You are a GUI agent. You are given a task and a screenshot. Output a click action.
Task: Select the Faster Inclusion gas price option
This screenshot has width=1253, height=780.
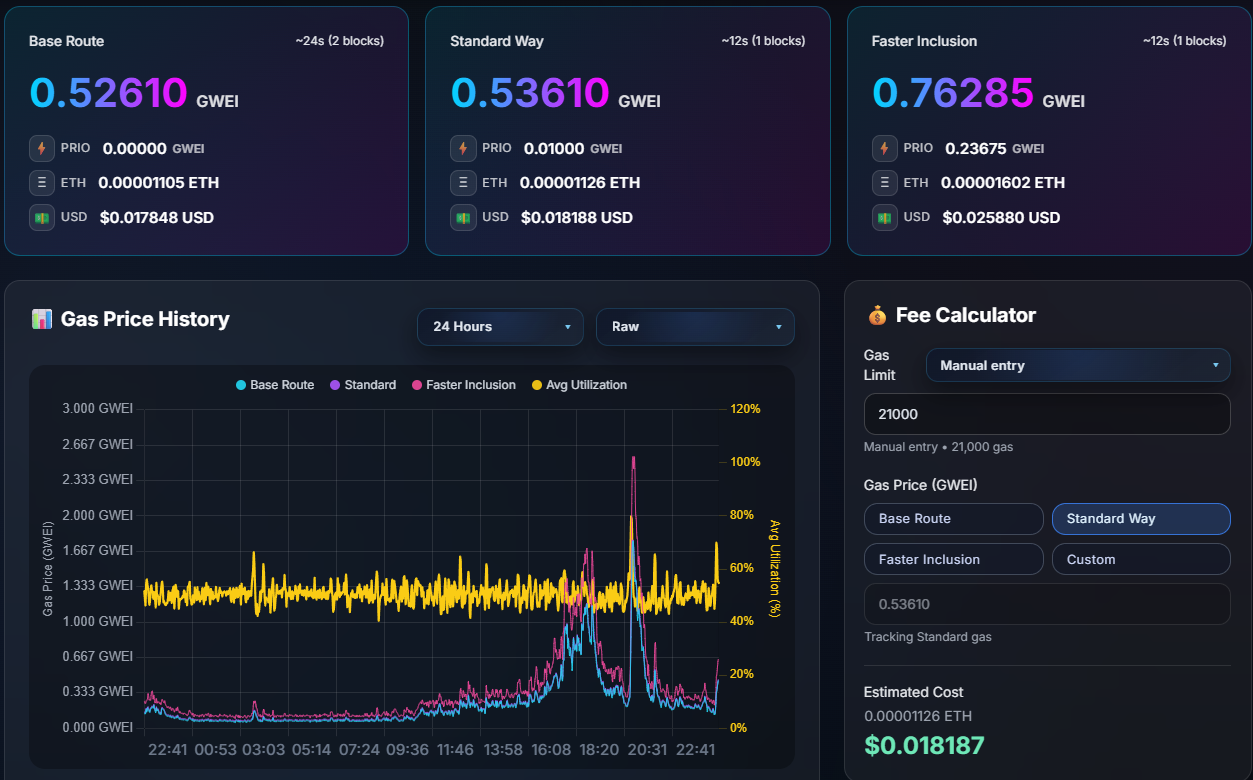coord(954,559)
